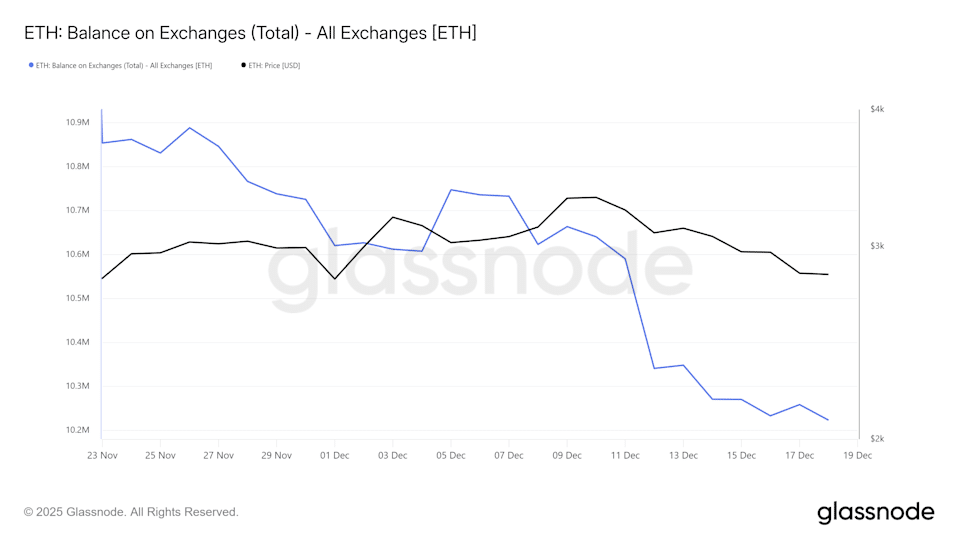Click the $2k price axis label
The width and height of the screenshot is (960, 540).
pos(878,439)
